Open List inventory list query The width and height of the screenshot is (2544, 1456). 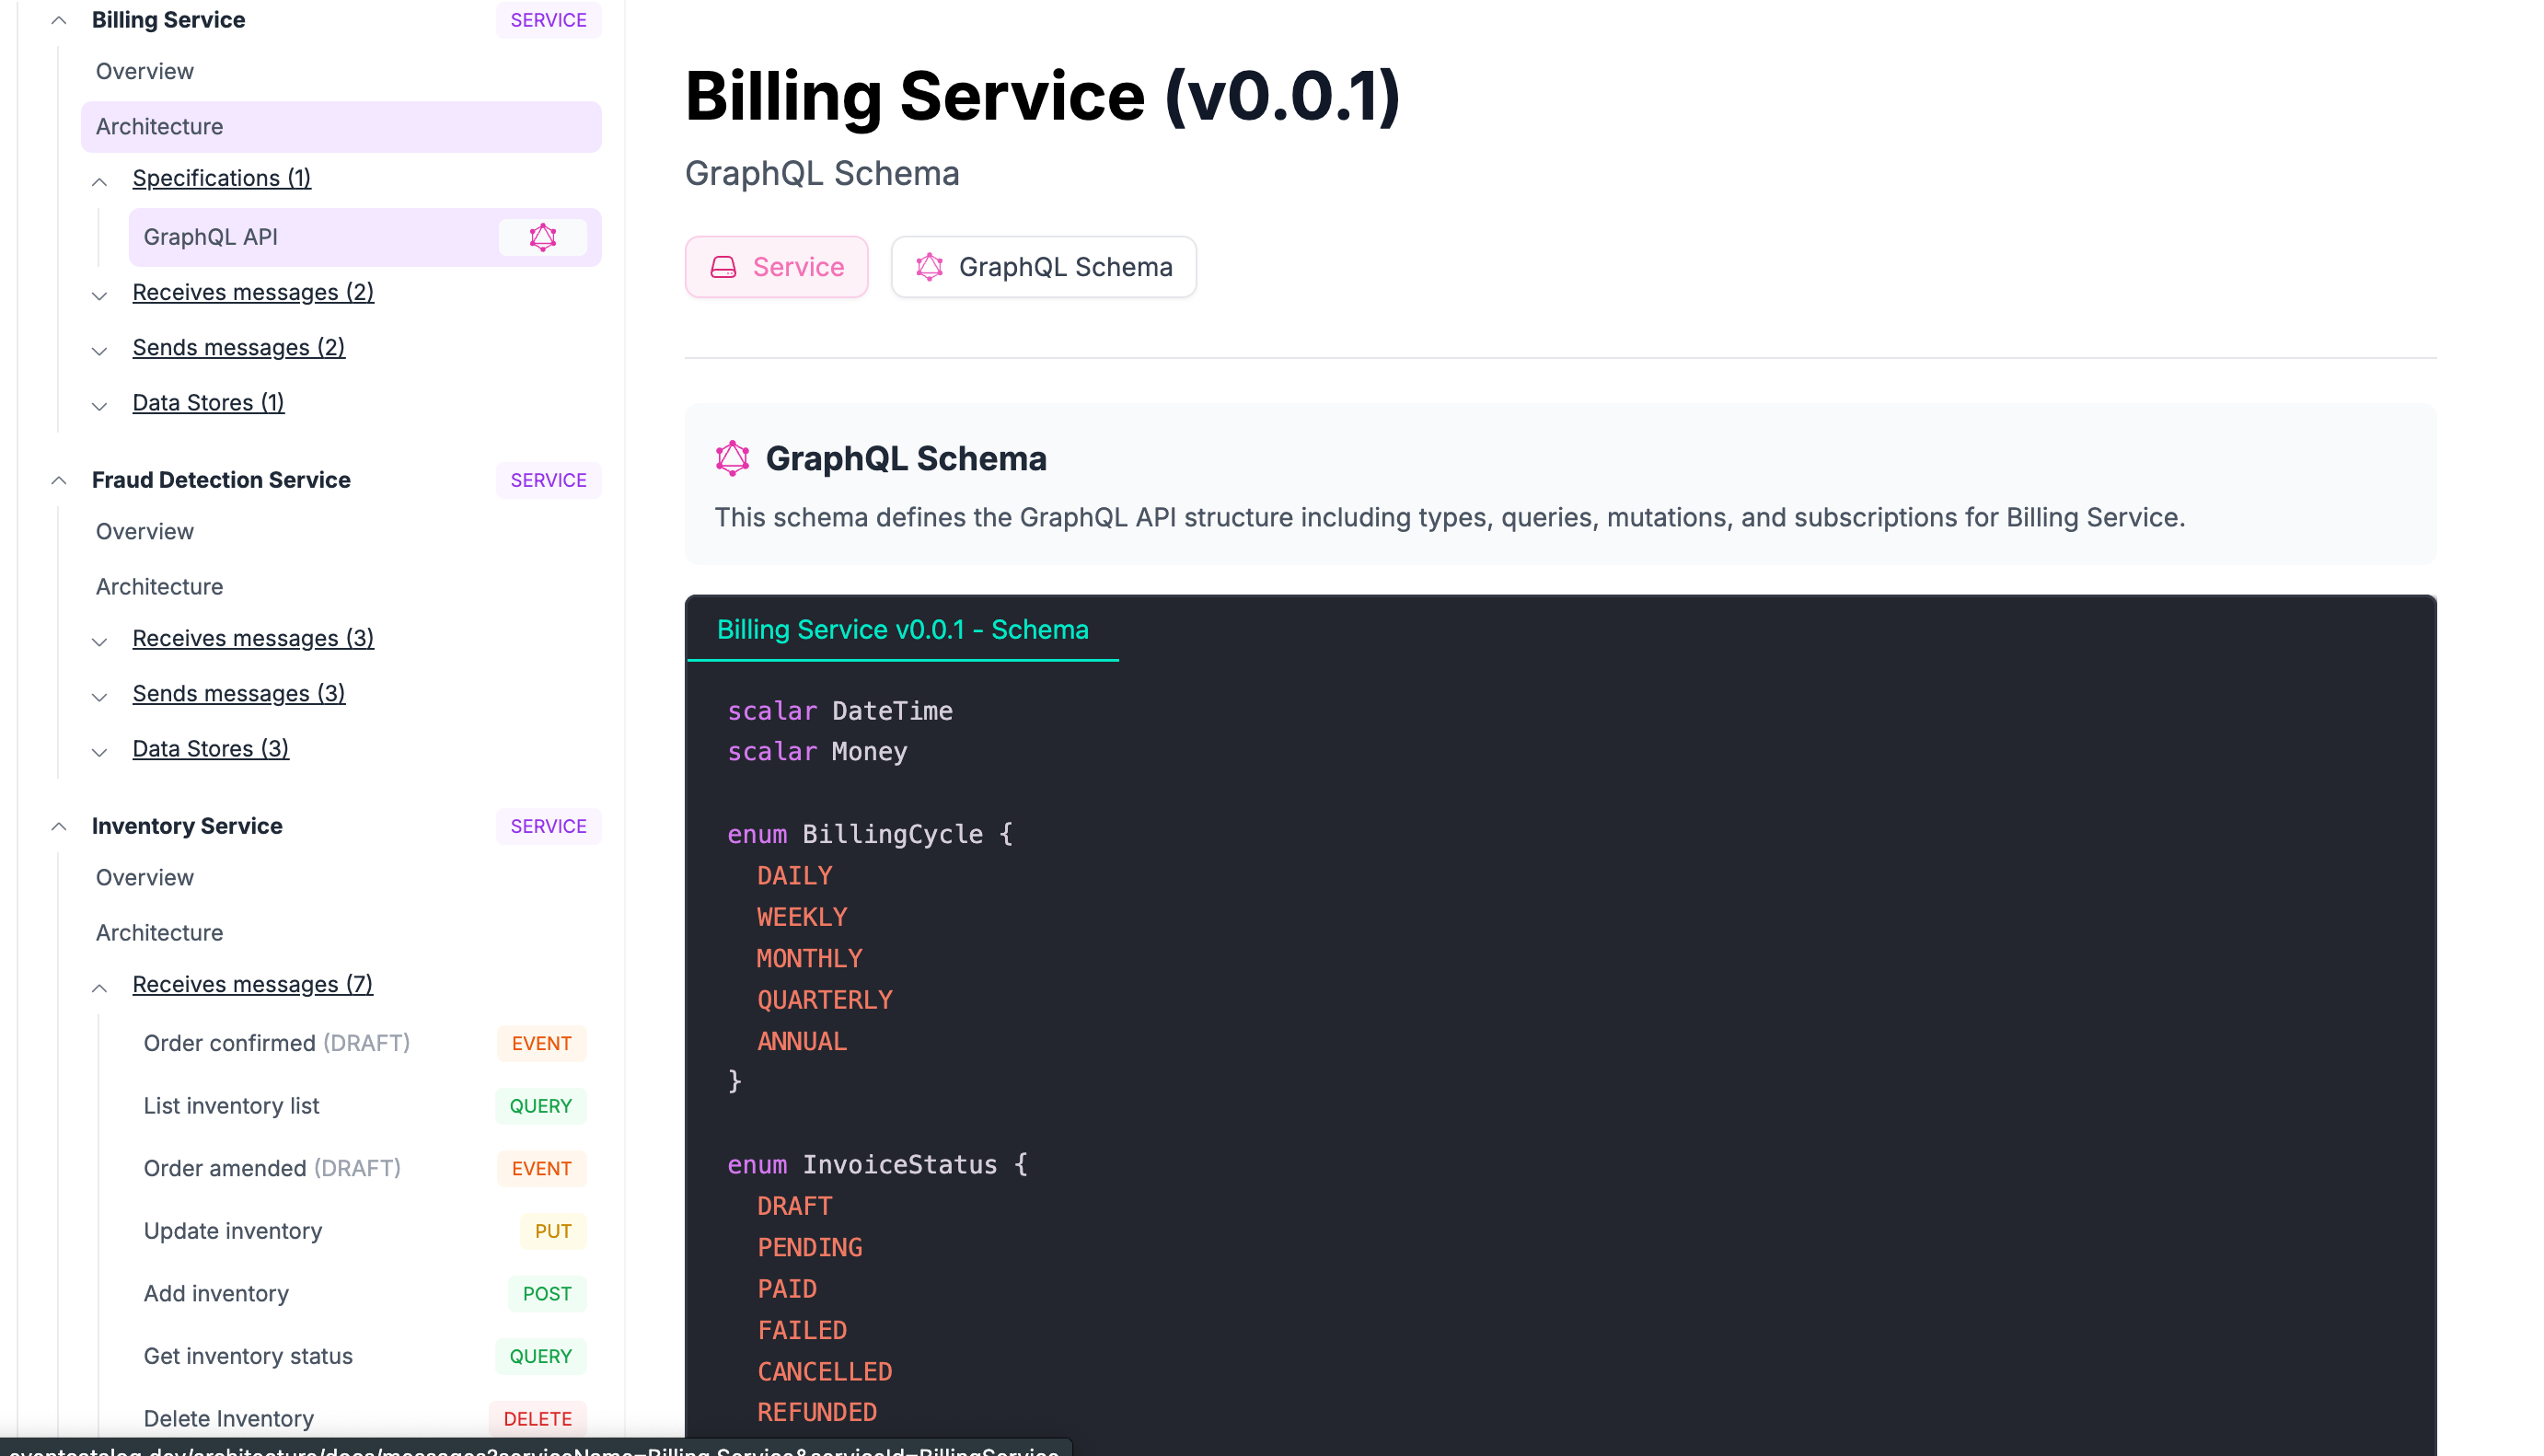[232, 1106]
